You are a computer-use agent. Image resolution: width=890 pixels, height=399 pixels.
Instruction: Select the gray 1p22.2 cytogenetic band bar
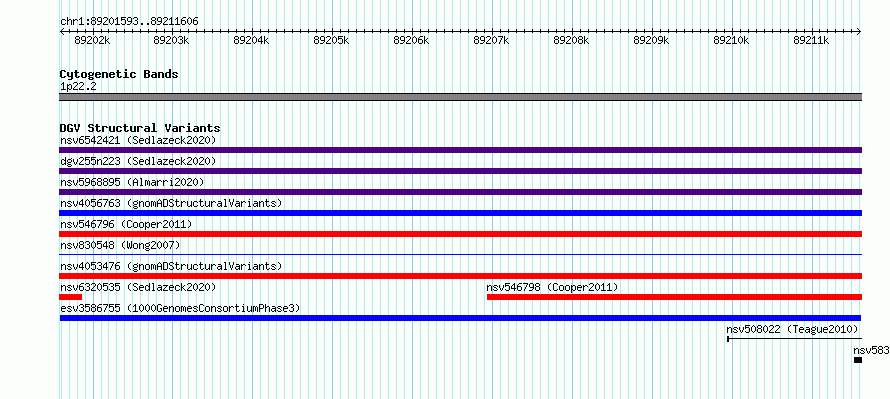[x=460, y=97]
